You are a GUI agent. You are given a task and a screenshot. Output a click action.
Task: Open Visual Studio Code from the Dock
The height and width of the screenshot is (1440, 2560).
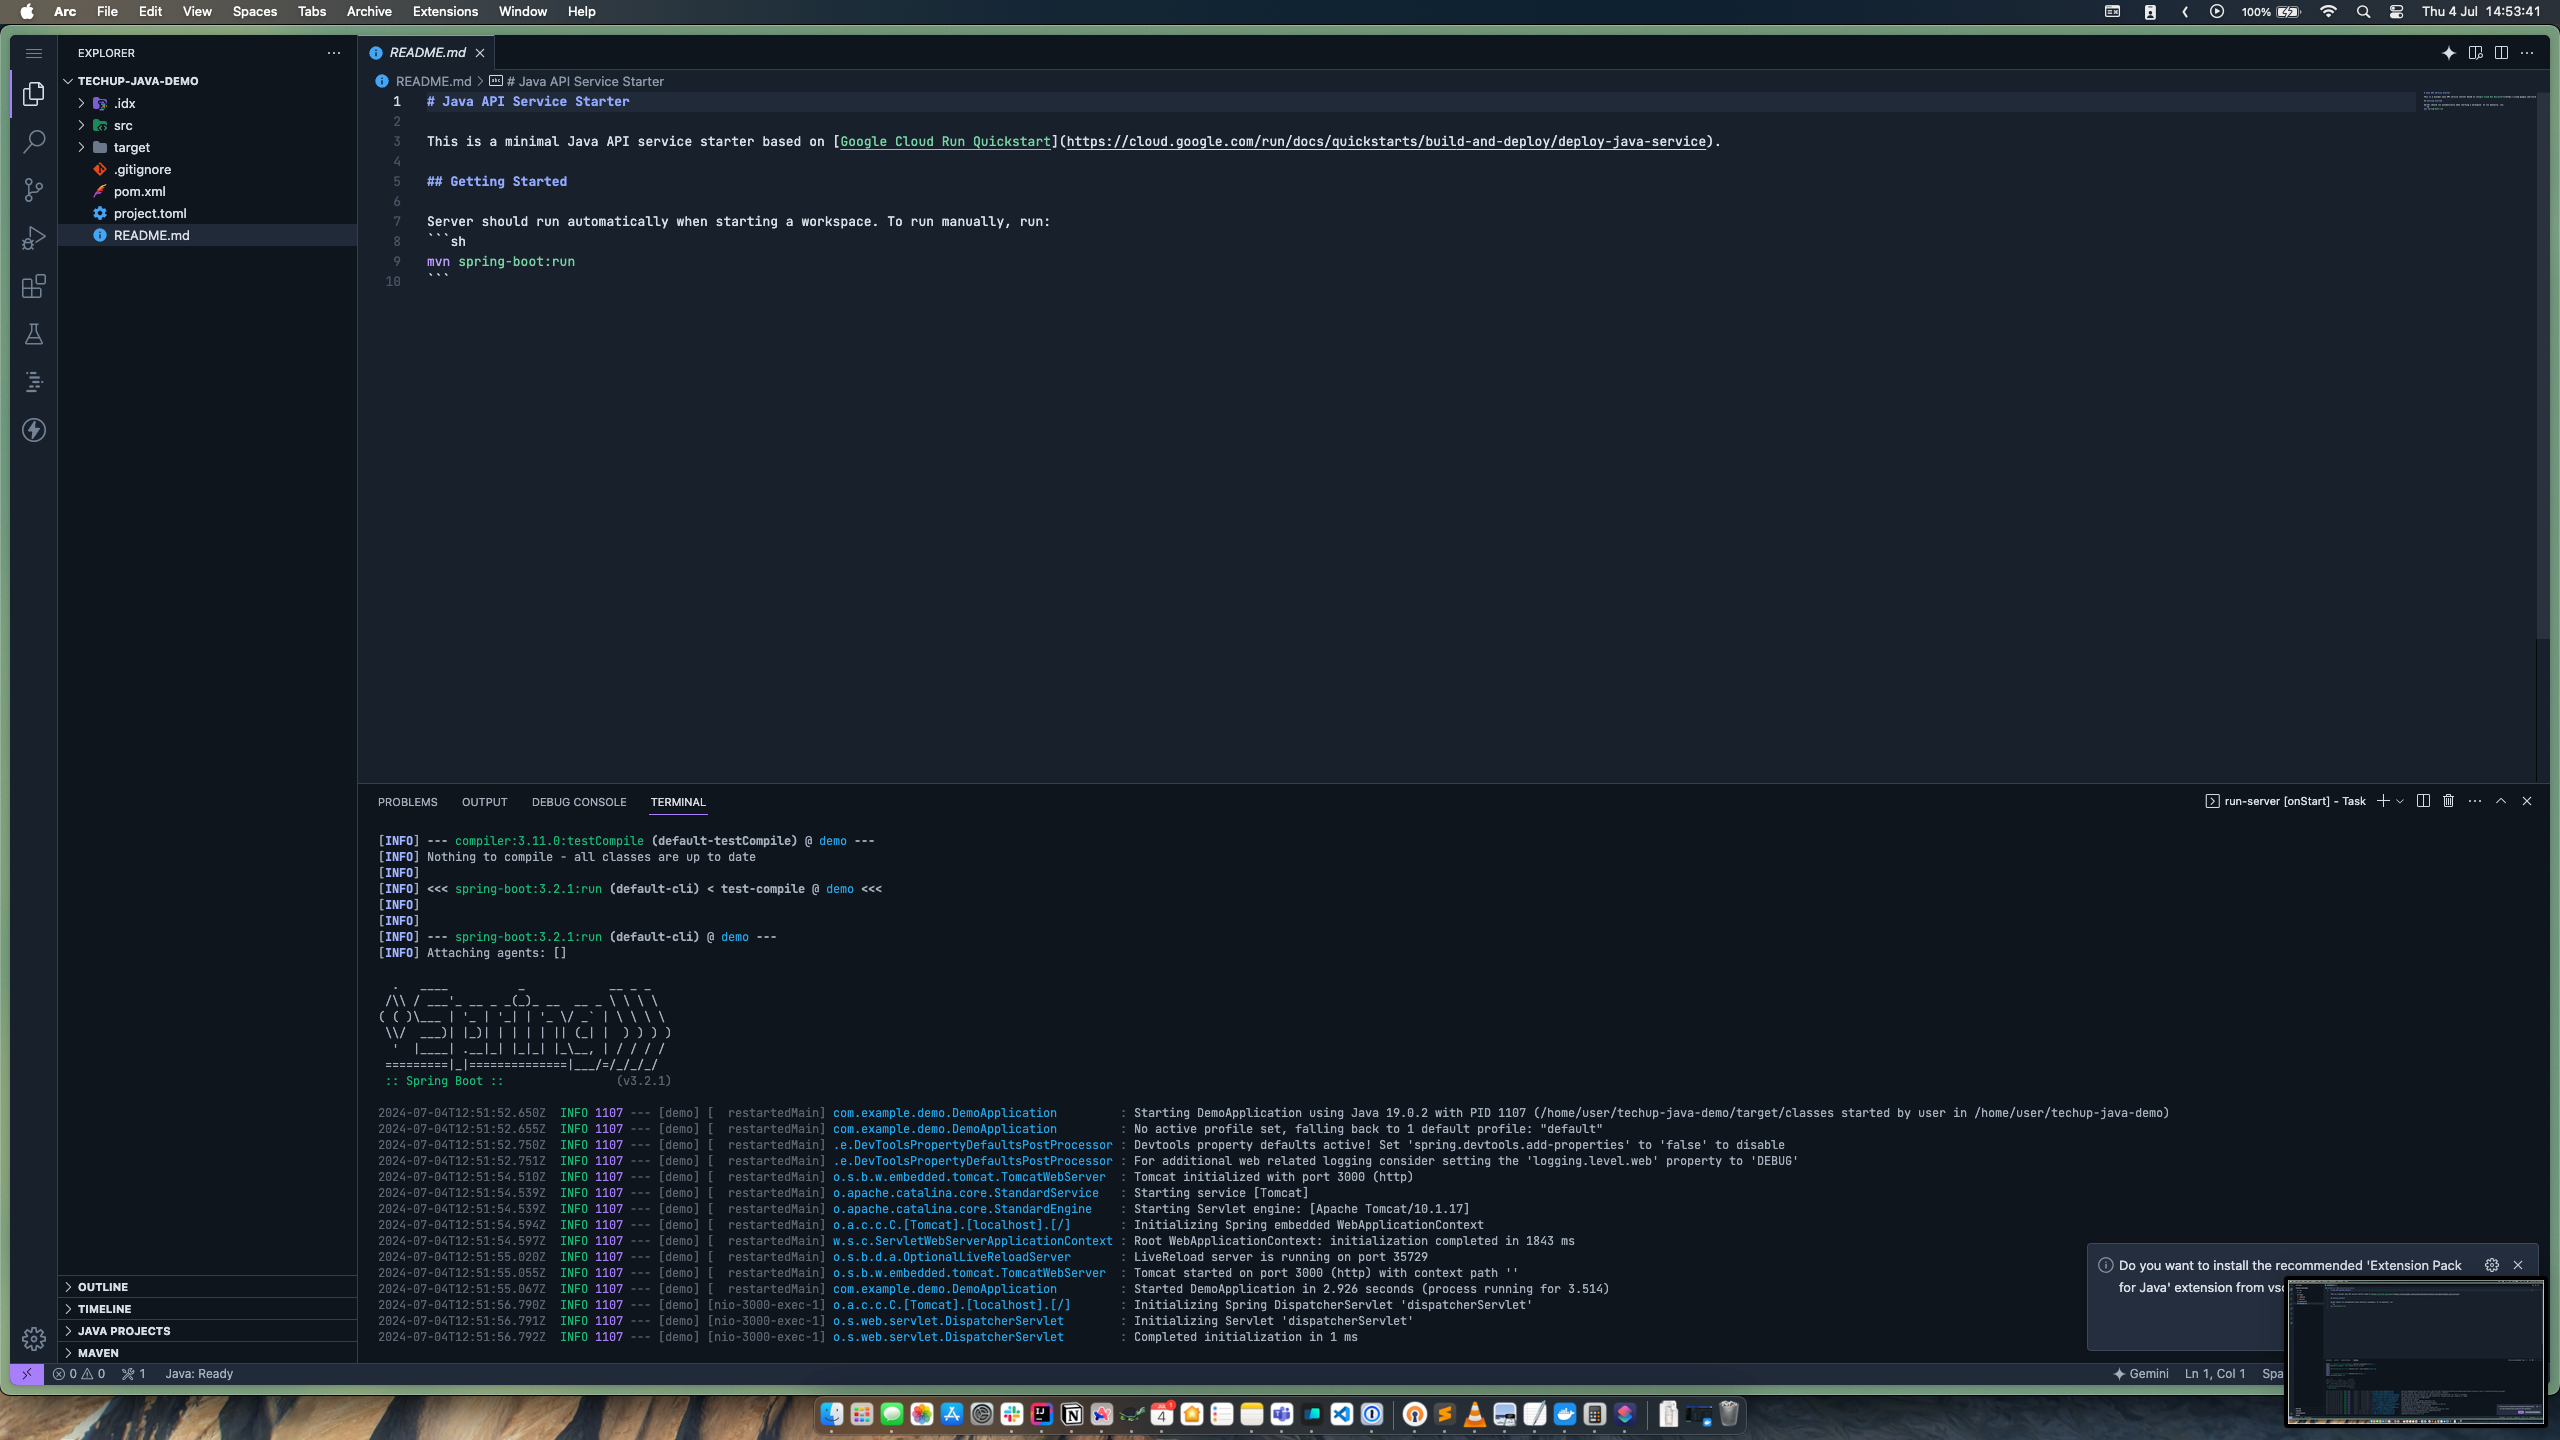[x=1342, y=1414]
